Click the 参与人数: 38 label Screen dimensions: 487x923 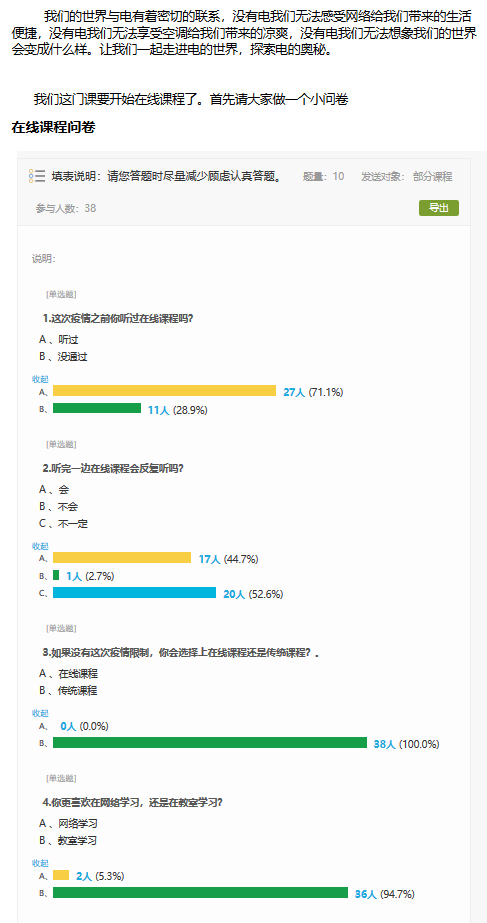pos(66,208)
